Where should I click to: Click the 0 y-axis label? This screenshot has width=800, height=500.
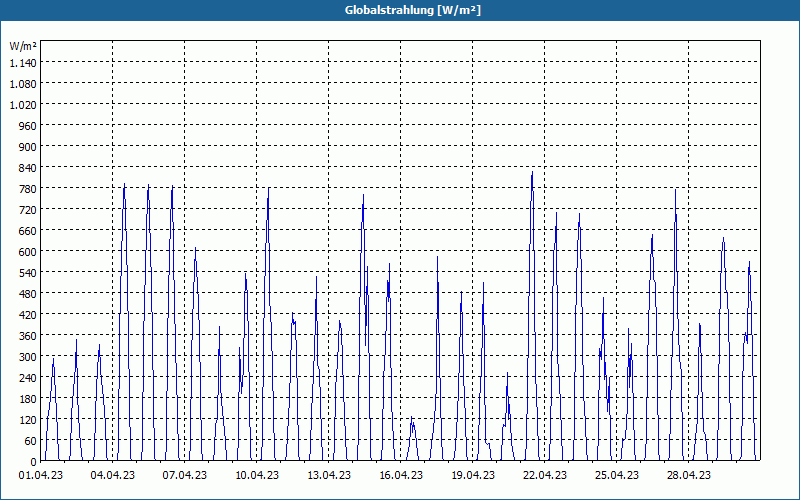(34, 462)
